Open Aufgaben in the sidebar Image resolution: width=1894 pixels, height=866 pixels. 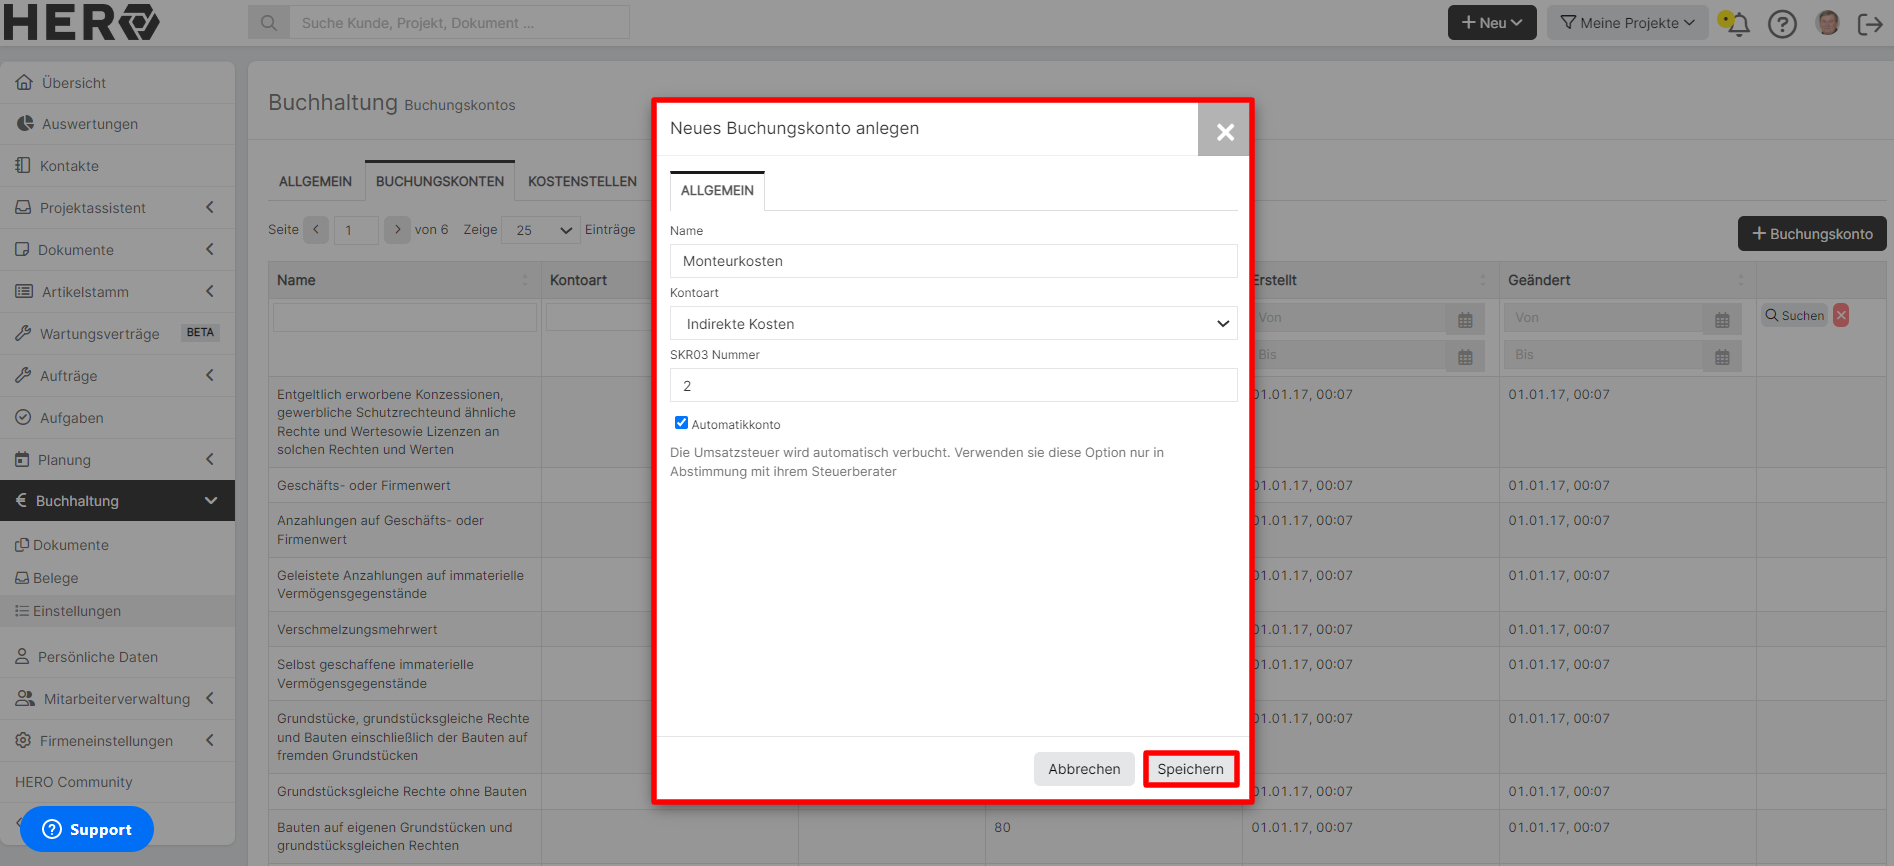(118, 418)
